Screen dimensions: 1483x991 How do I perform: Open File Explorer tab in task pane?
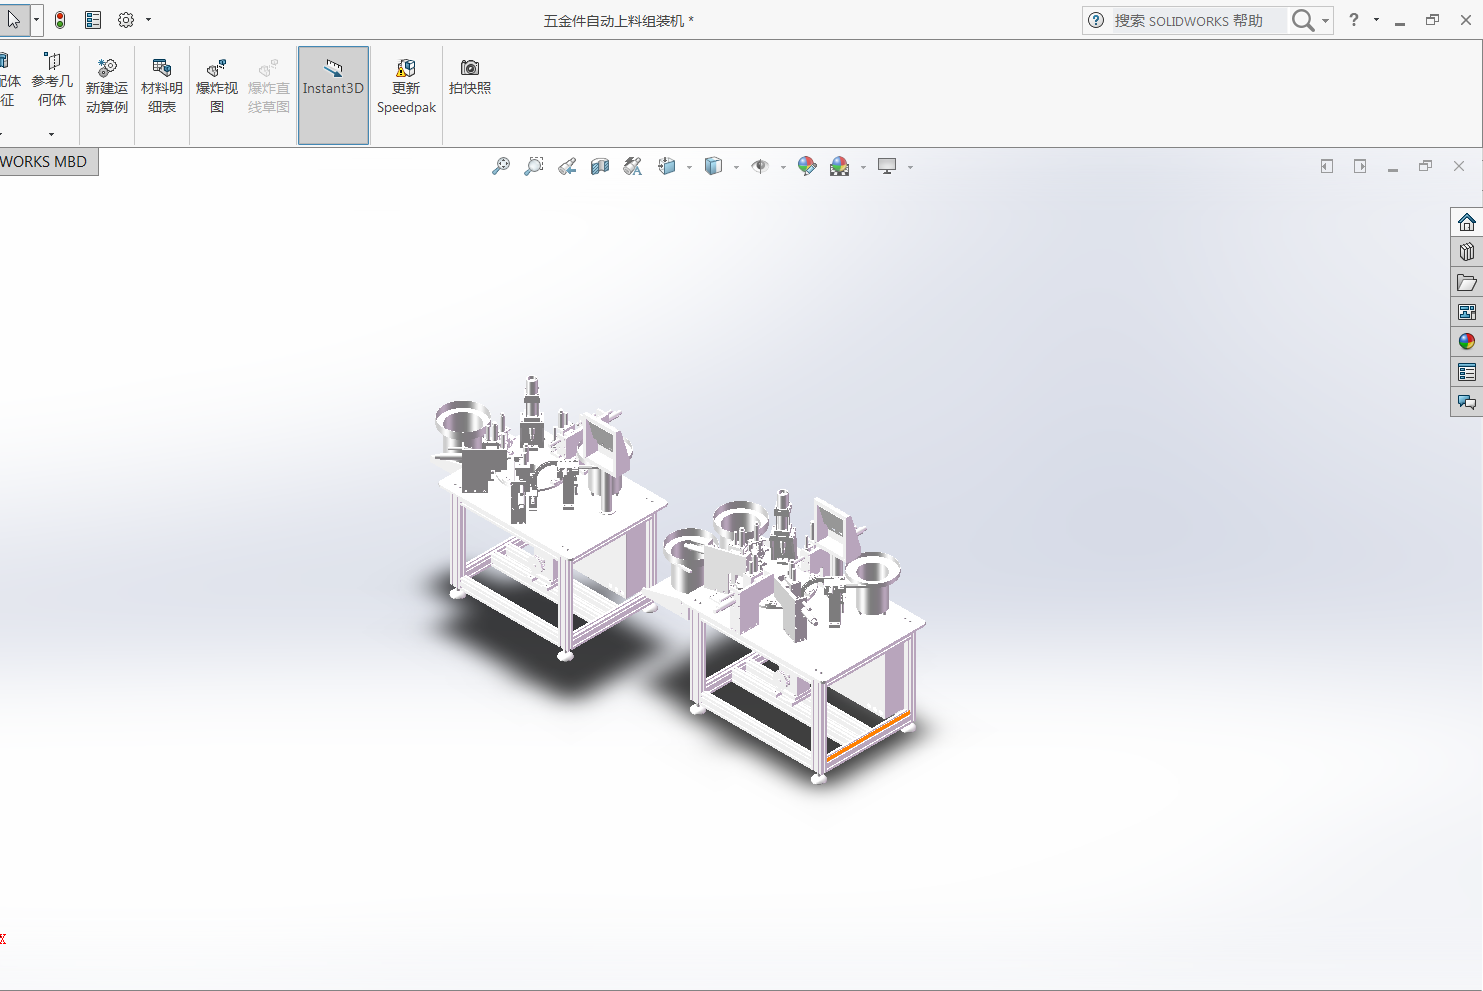point(1466,282)
